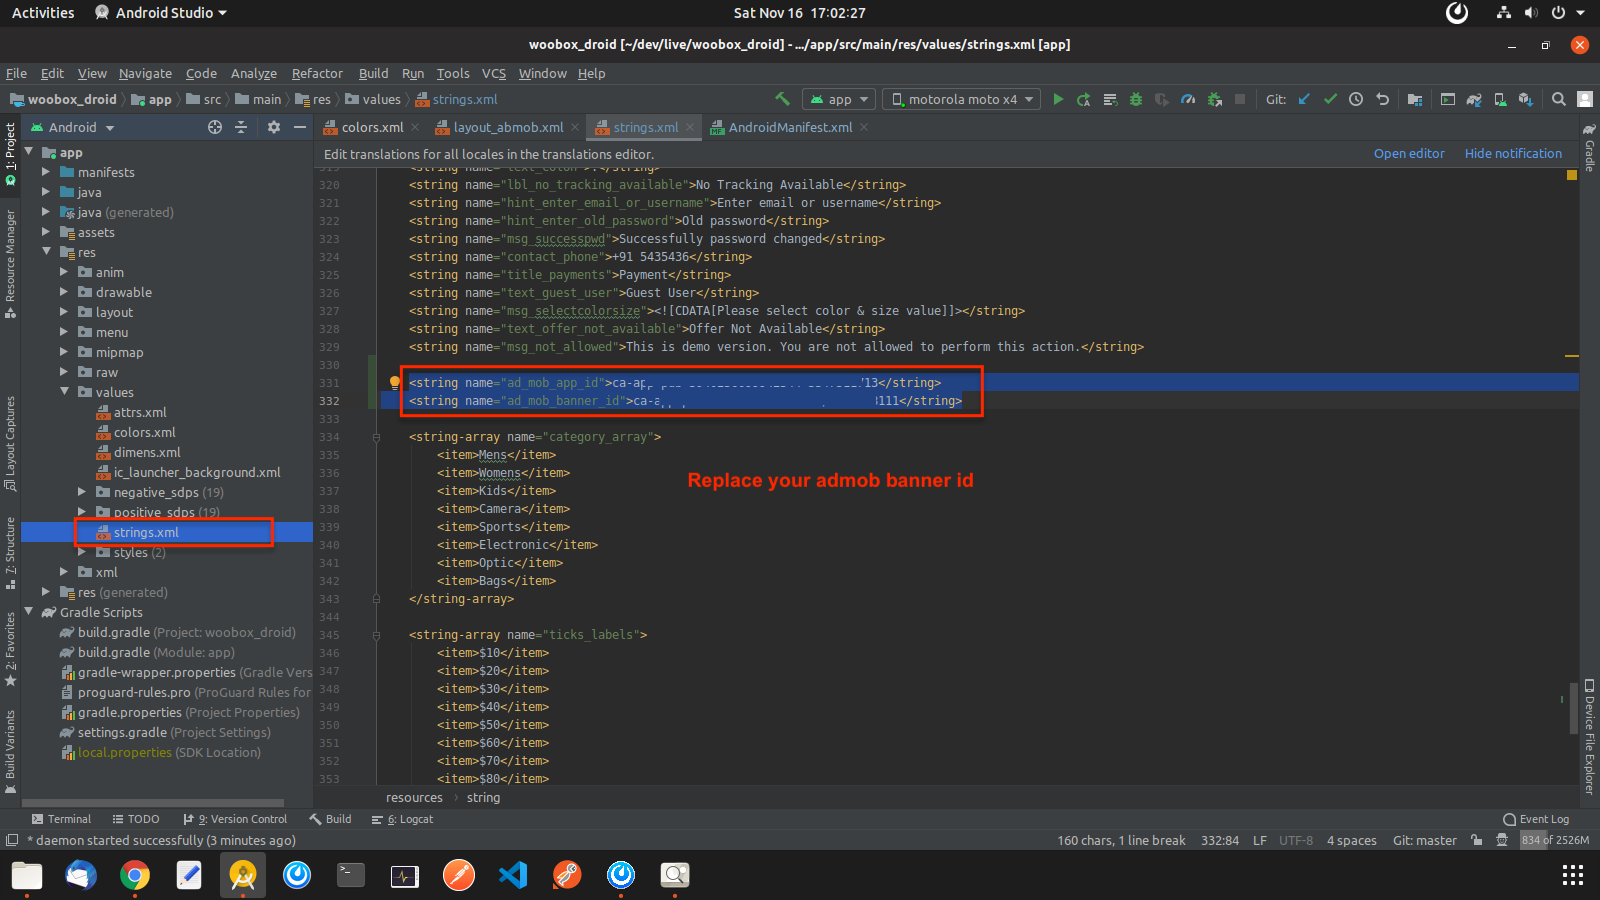This screenshot has height=900, width=1600.
Task: Collapse Gradle Scripts node
Action: (x=28, y=612)
